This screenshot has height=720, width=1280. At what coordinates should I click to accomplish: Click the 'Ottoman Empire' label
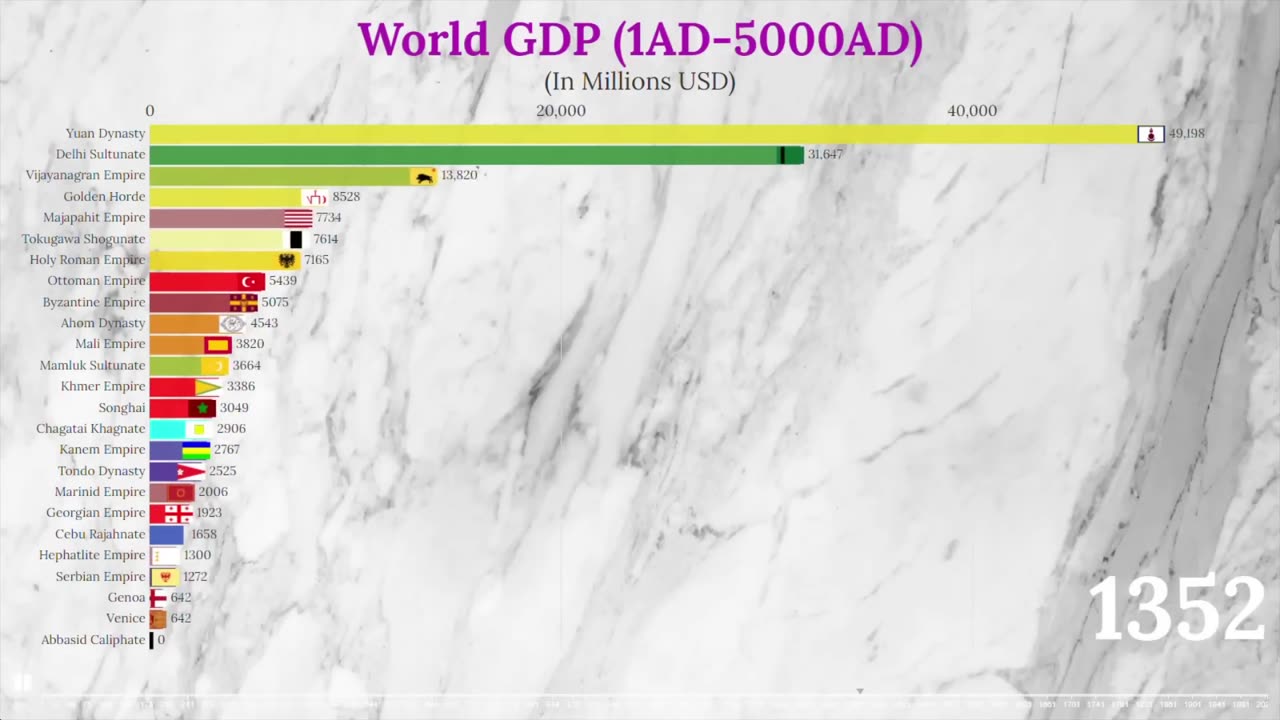[96, 281]
